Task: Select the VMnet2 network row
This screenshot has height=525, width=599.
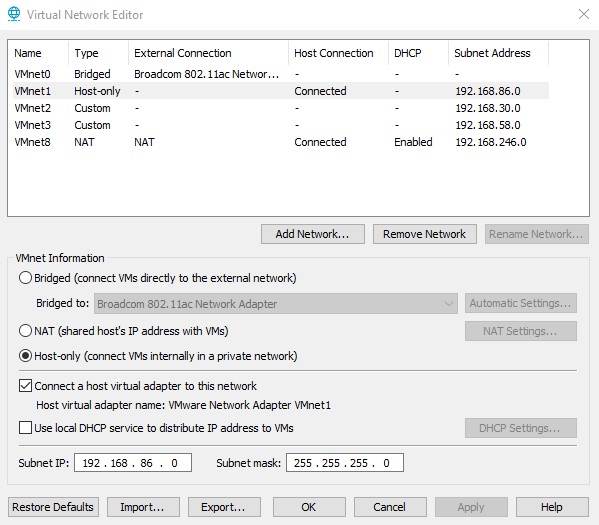Action: point(281,108)
